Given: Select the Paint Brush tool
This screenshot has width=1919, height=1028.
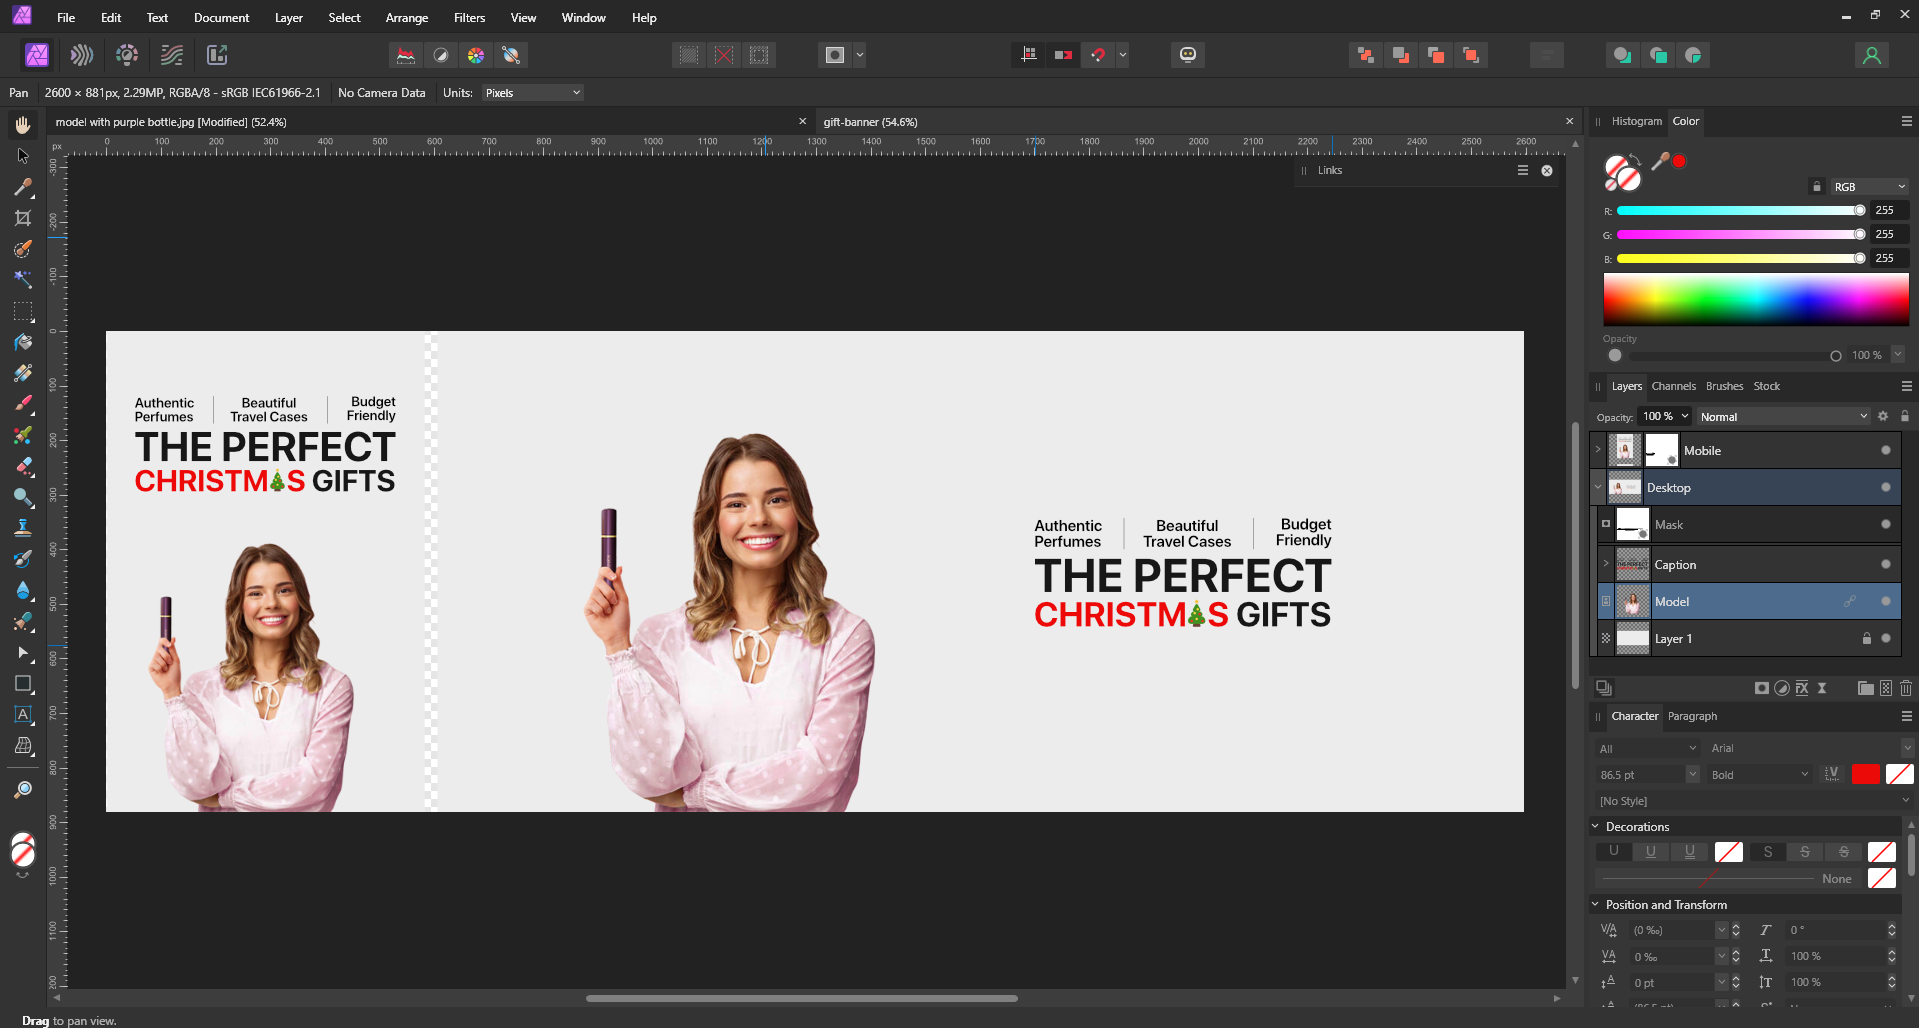Looking at the screenshot, I should [23, 404].
